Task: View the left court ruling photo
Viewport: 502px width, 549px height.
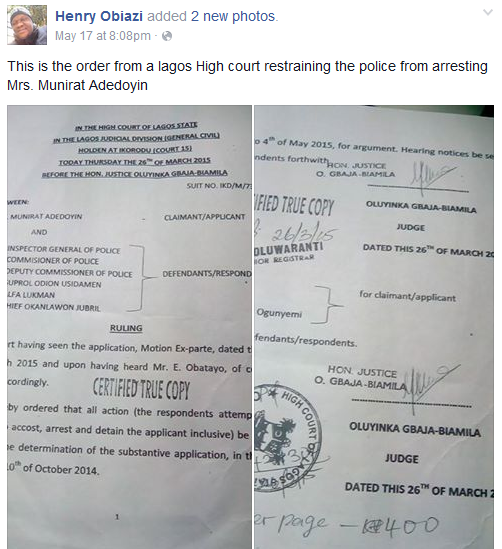Action: tap(129, 327)
